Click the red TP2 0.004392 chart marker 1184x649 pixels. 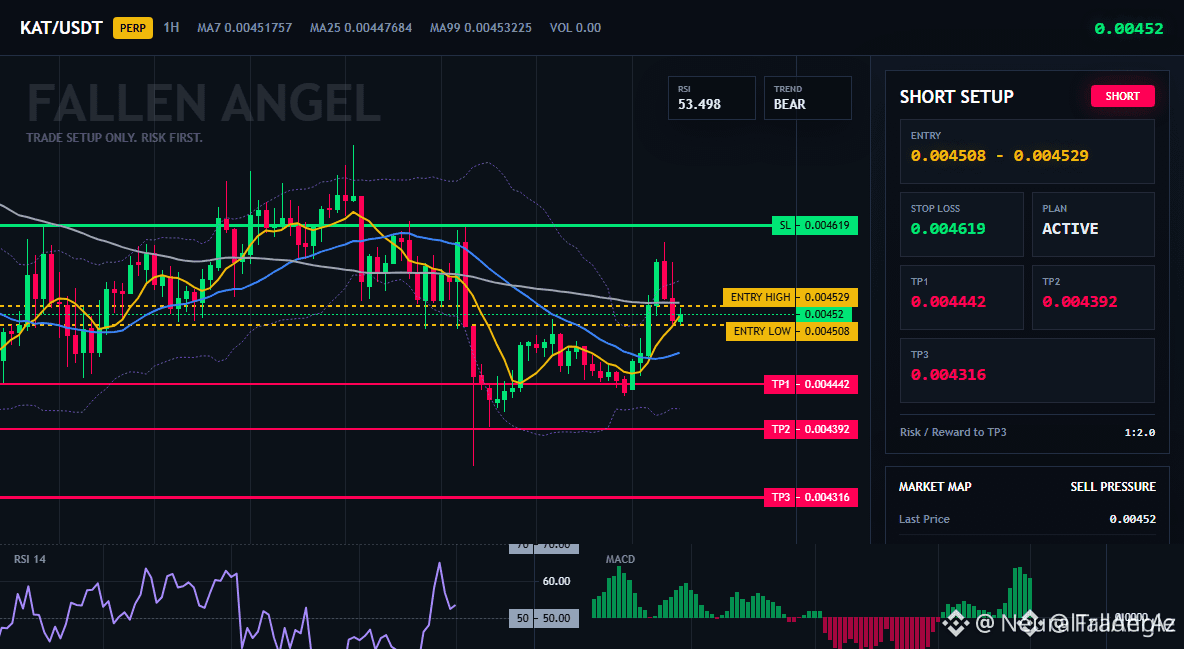coord(810,429)
